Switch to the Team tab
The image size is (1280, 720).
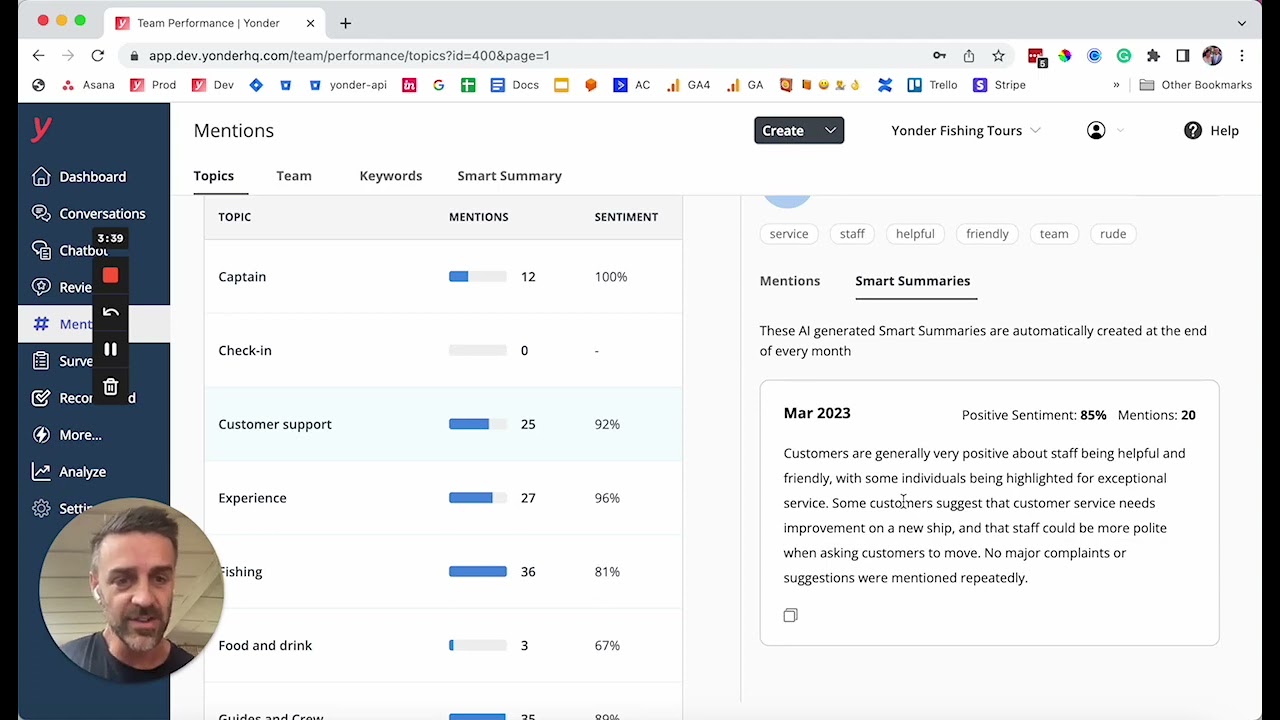click(x=294, y=176)
